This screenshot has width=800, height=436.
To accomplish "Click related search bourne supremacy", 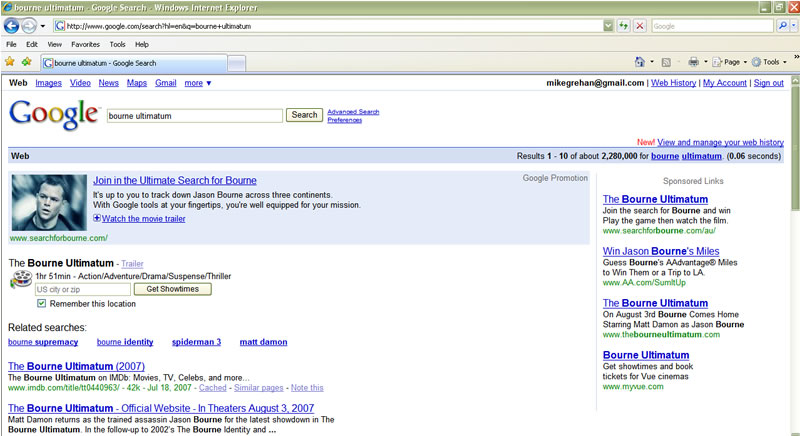I will pyautogui.click(x=43, y=342).
